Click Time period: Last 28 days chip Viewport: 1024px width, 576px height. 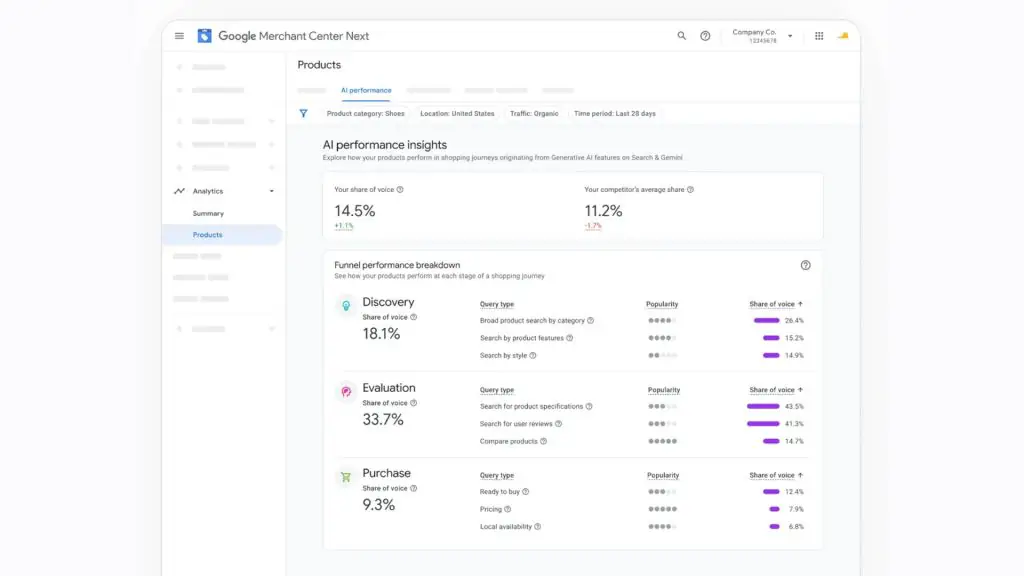point(615,114)
